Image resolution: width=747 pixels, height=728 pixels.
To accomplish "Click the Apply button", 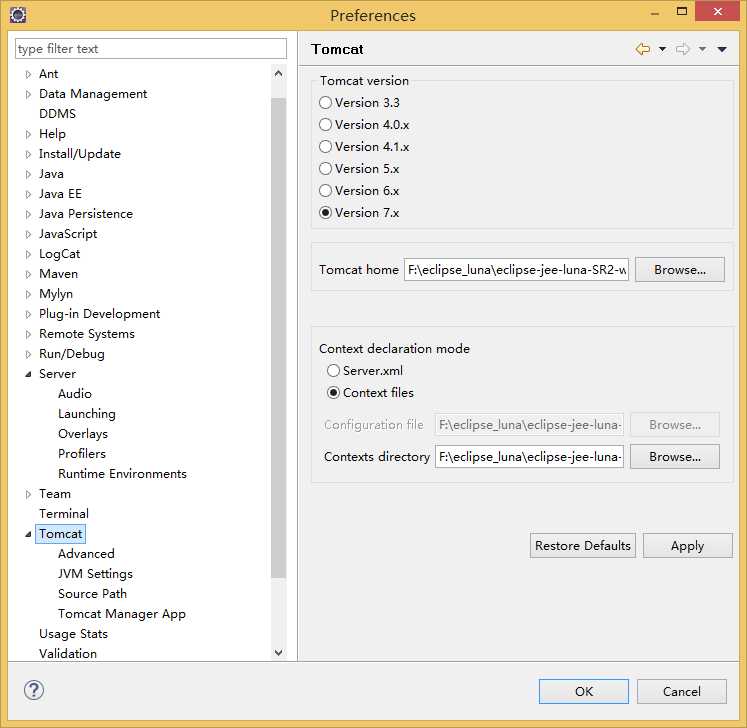I will (x=687, y=546).
